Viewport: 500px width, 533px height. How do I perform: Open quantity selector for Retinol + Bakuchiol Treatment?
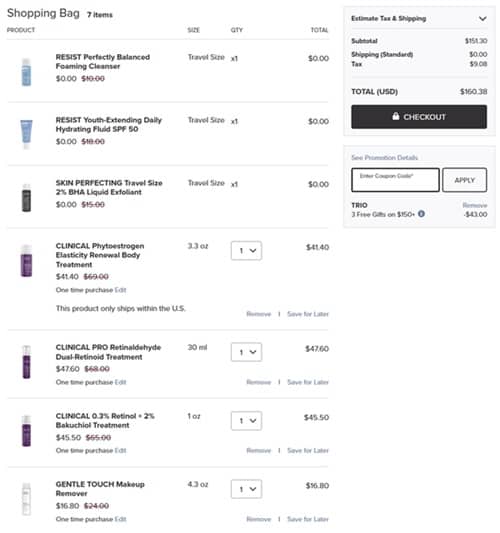[246, 420]
